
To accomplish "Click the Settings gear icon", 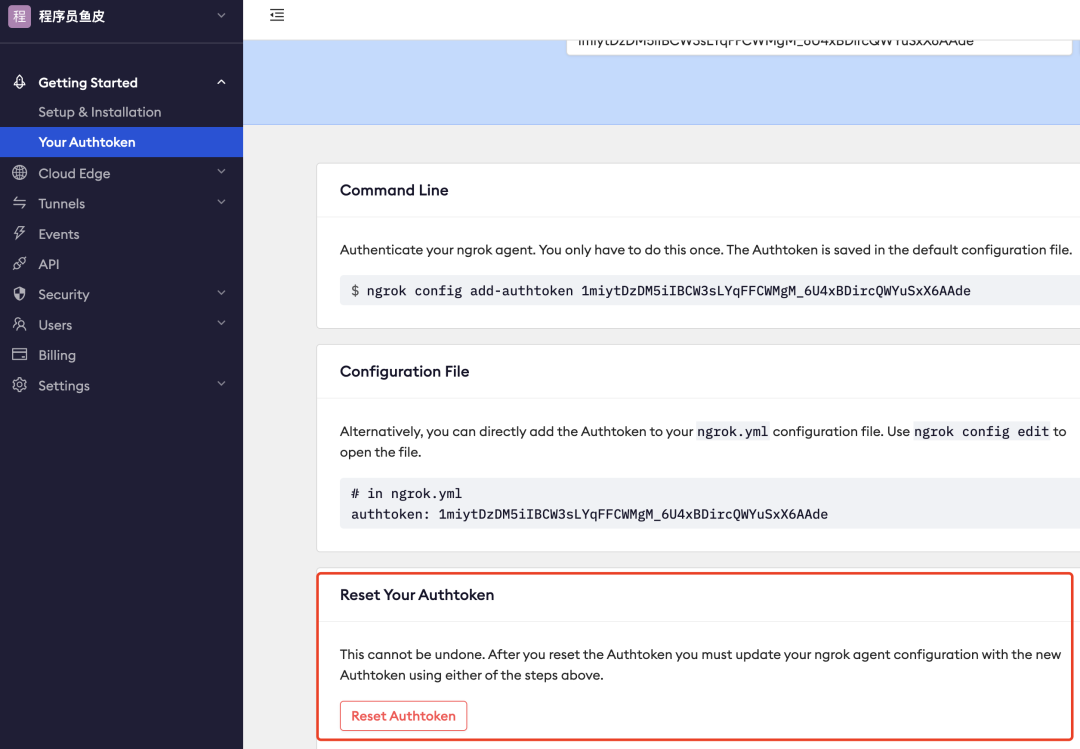I will click(x=19, y=384).
